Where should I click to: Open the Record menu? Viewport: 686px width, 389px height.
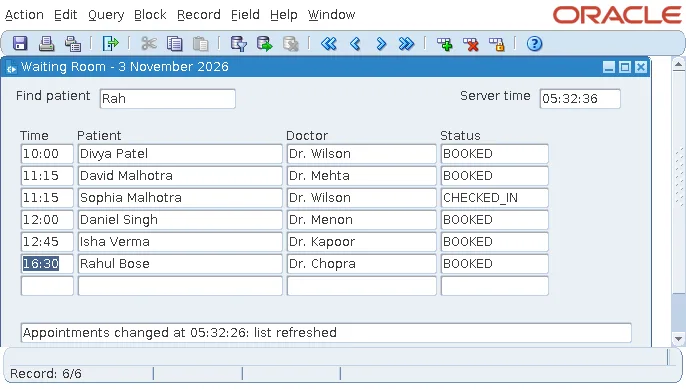click(x=199, y=15)
